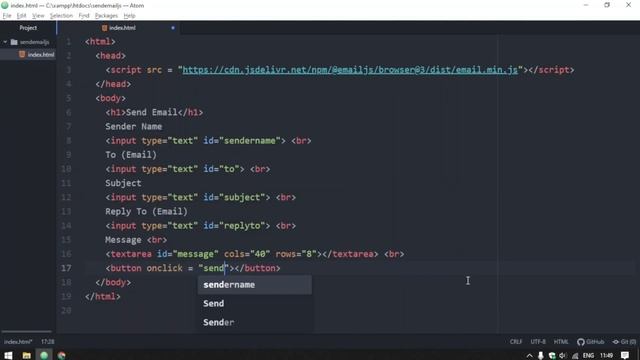Viewport: 640px width, 360px height.
Task: Choose the Sender autocomplete suggestion
Action: 255,322
